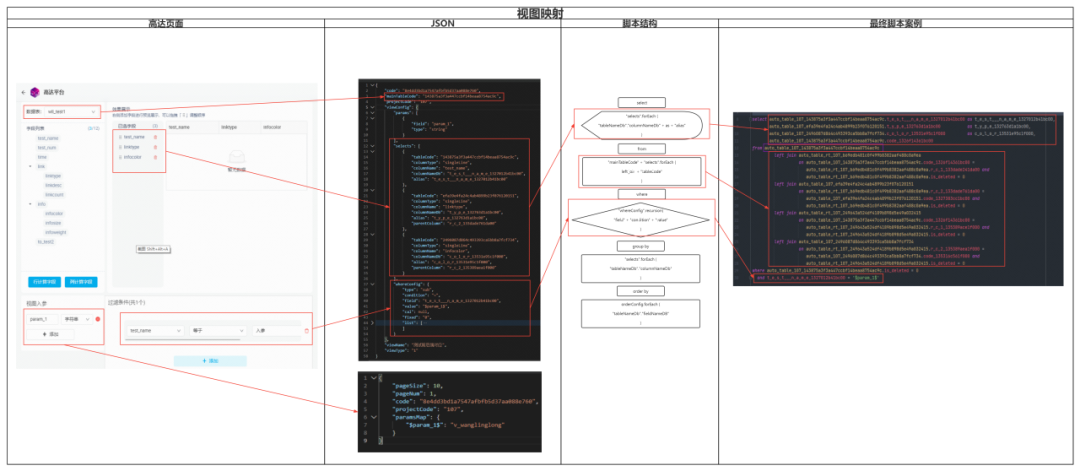
Task: Collapse the link node in field tree
Action: [30, 167]
